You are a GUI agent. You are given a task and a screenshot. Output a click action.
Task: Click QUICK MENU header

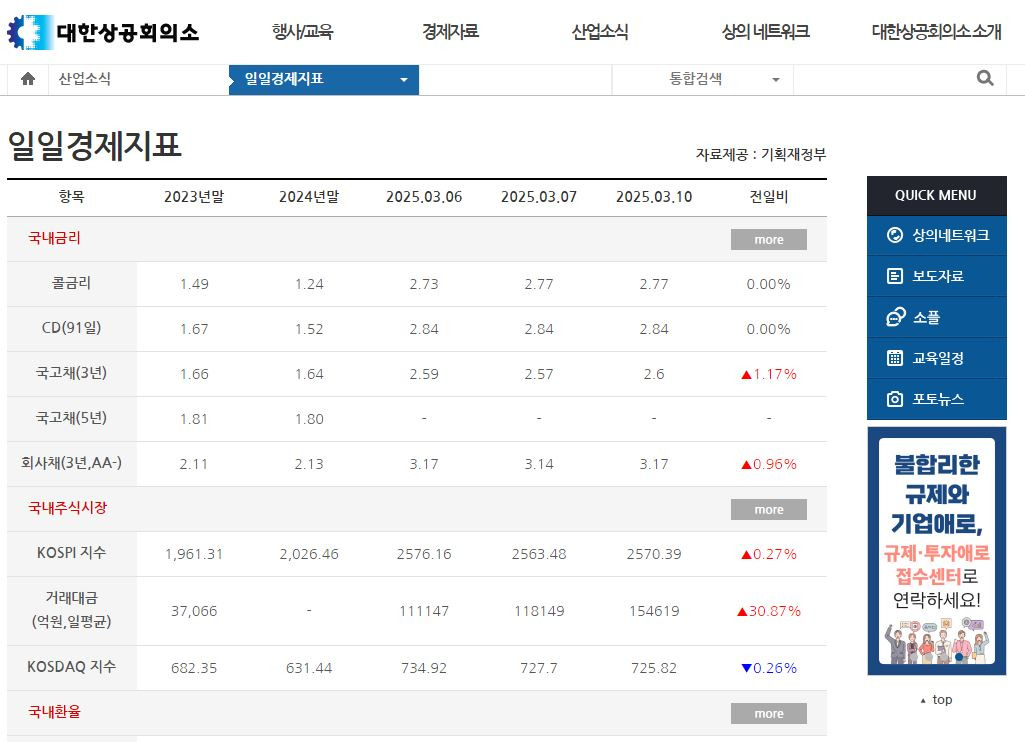coord(936,195)
